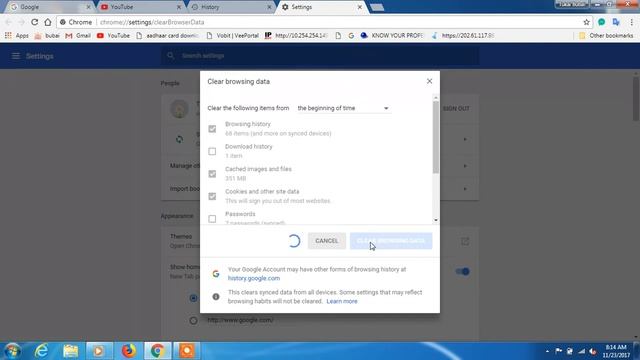The image size is (640, 360).
Task: Launch Internet Explorer from the taskbar
Action: (42, 351)
